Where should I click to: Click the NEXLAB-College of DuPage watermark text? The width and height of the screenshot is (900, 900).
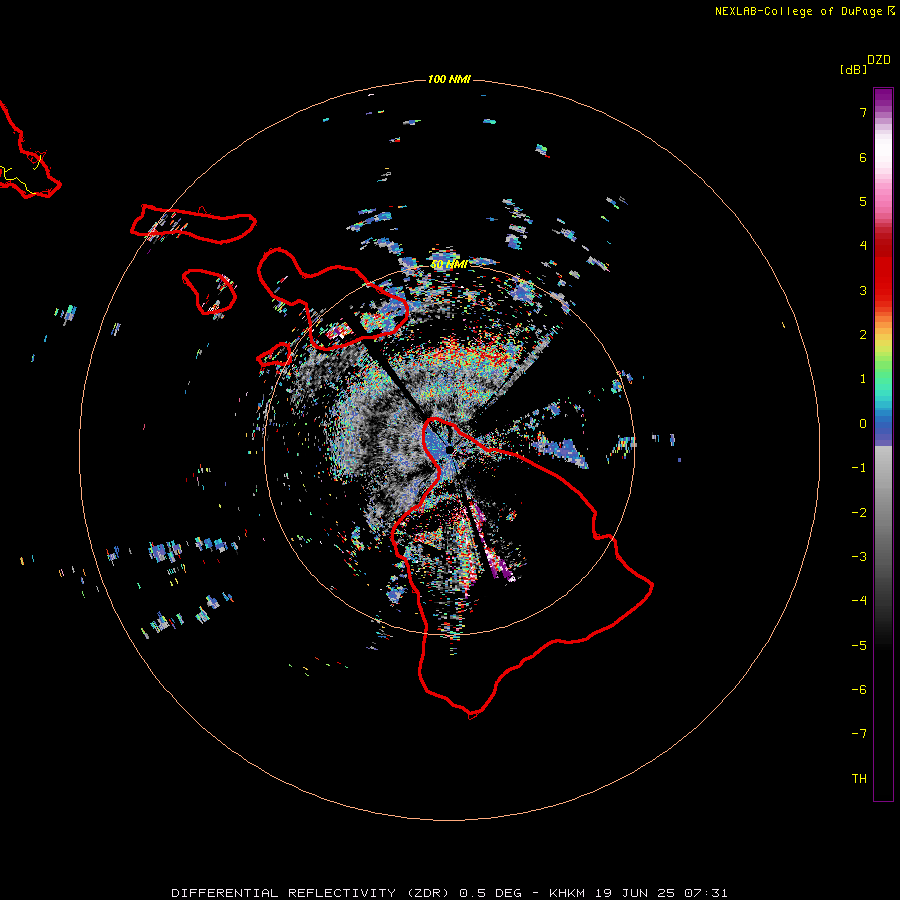(805, 11)
